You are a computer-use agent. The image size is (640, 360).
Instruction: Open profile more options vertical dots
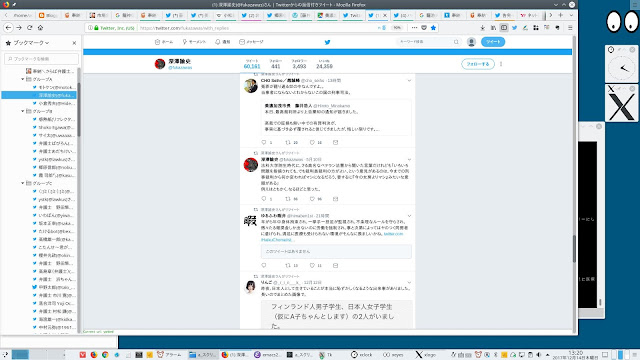tap(501, 64)
